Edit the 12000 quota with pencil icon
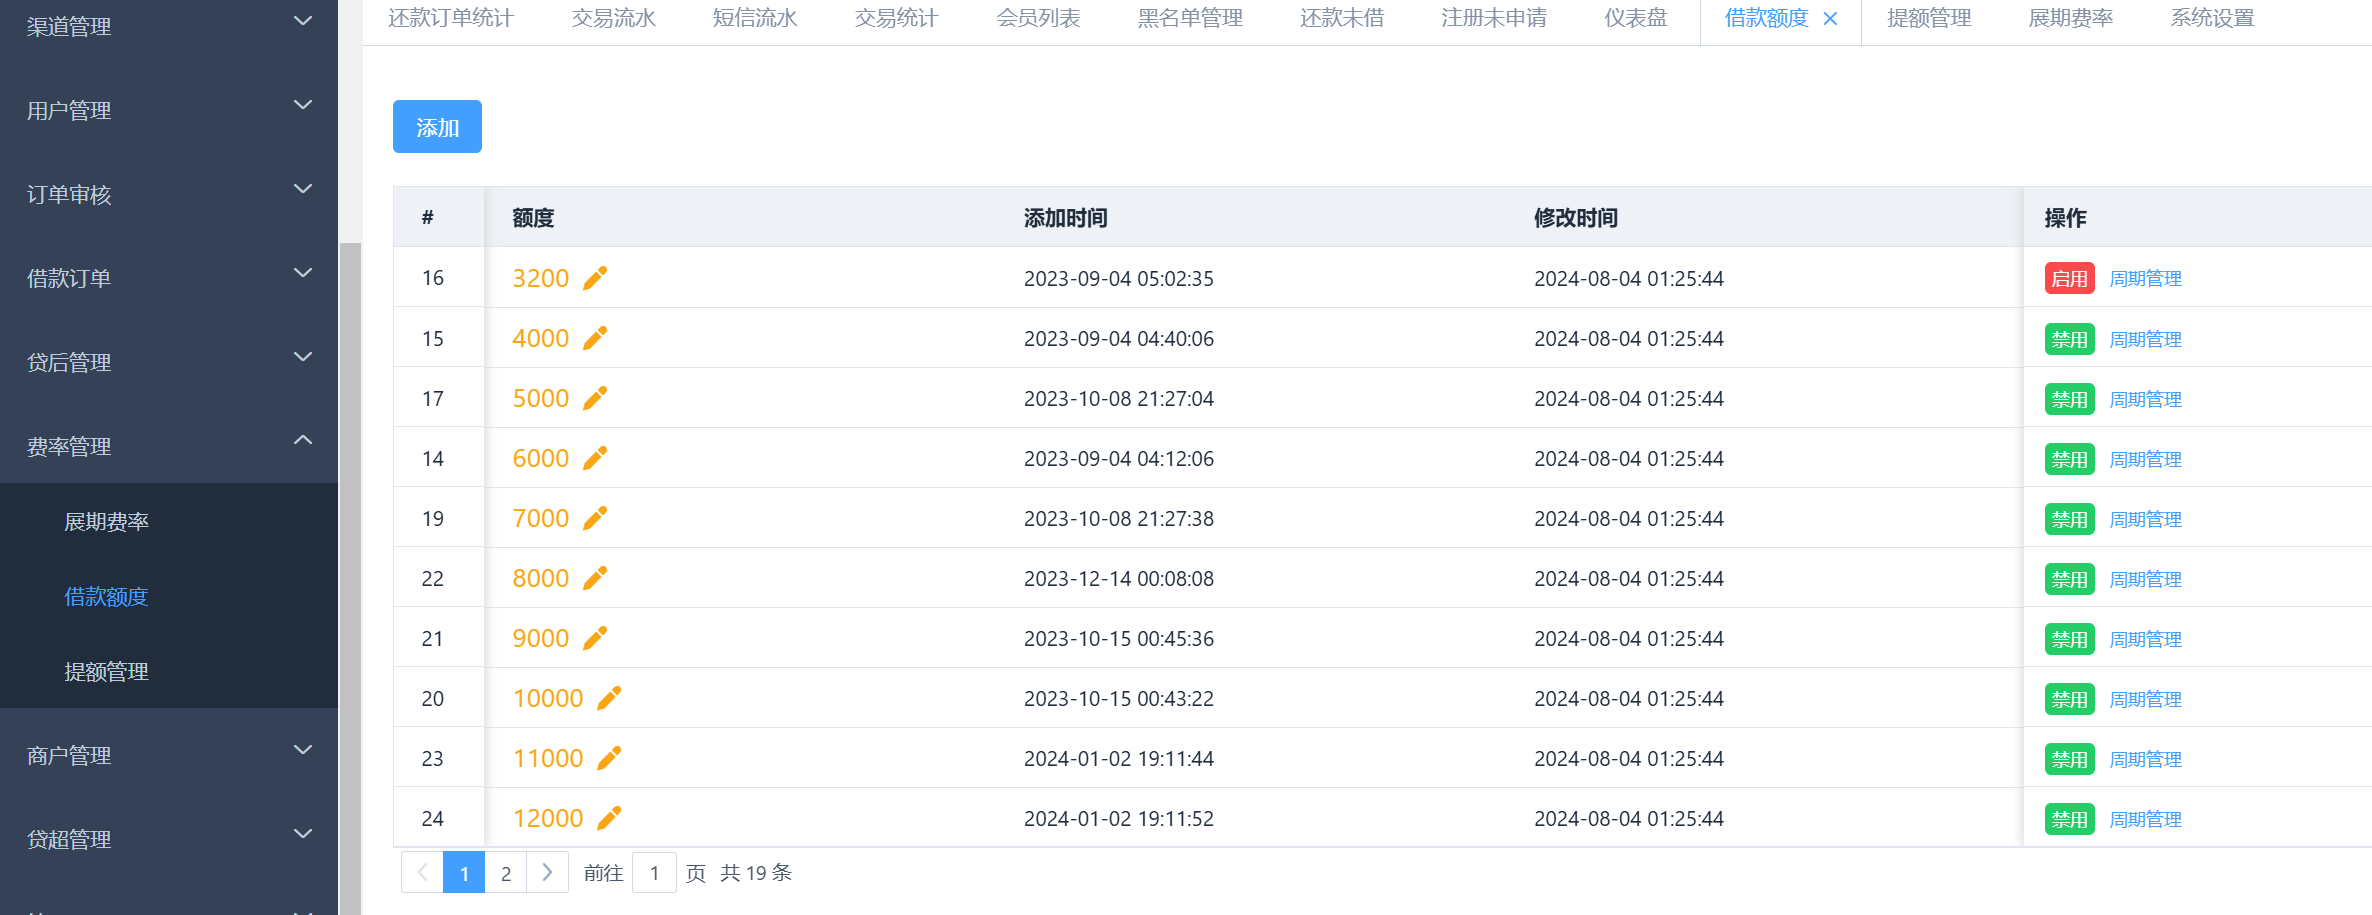Screen dimensions: 2372x915 [x=609, y=818]
